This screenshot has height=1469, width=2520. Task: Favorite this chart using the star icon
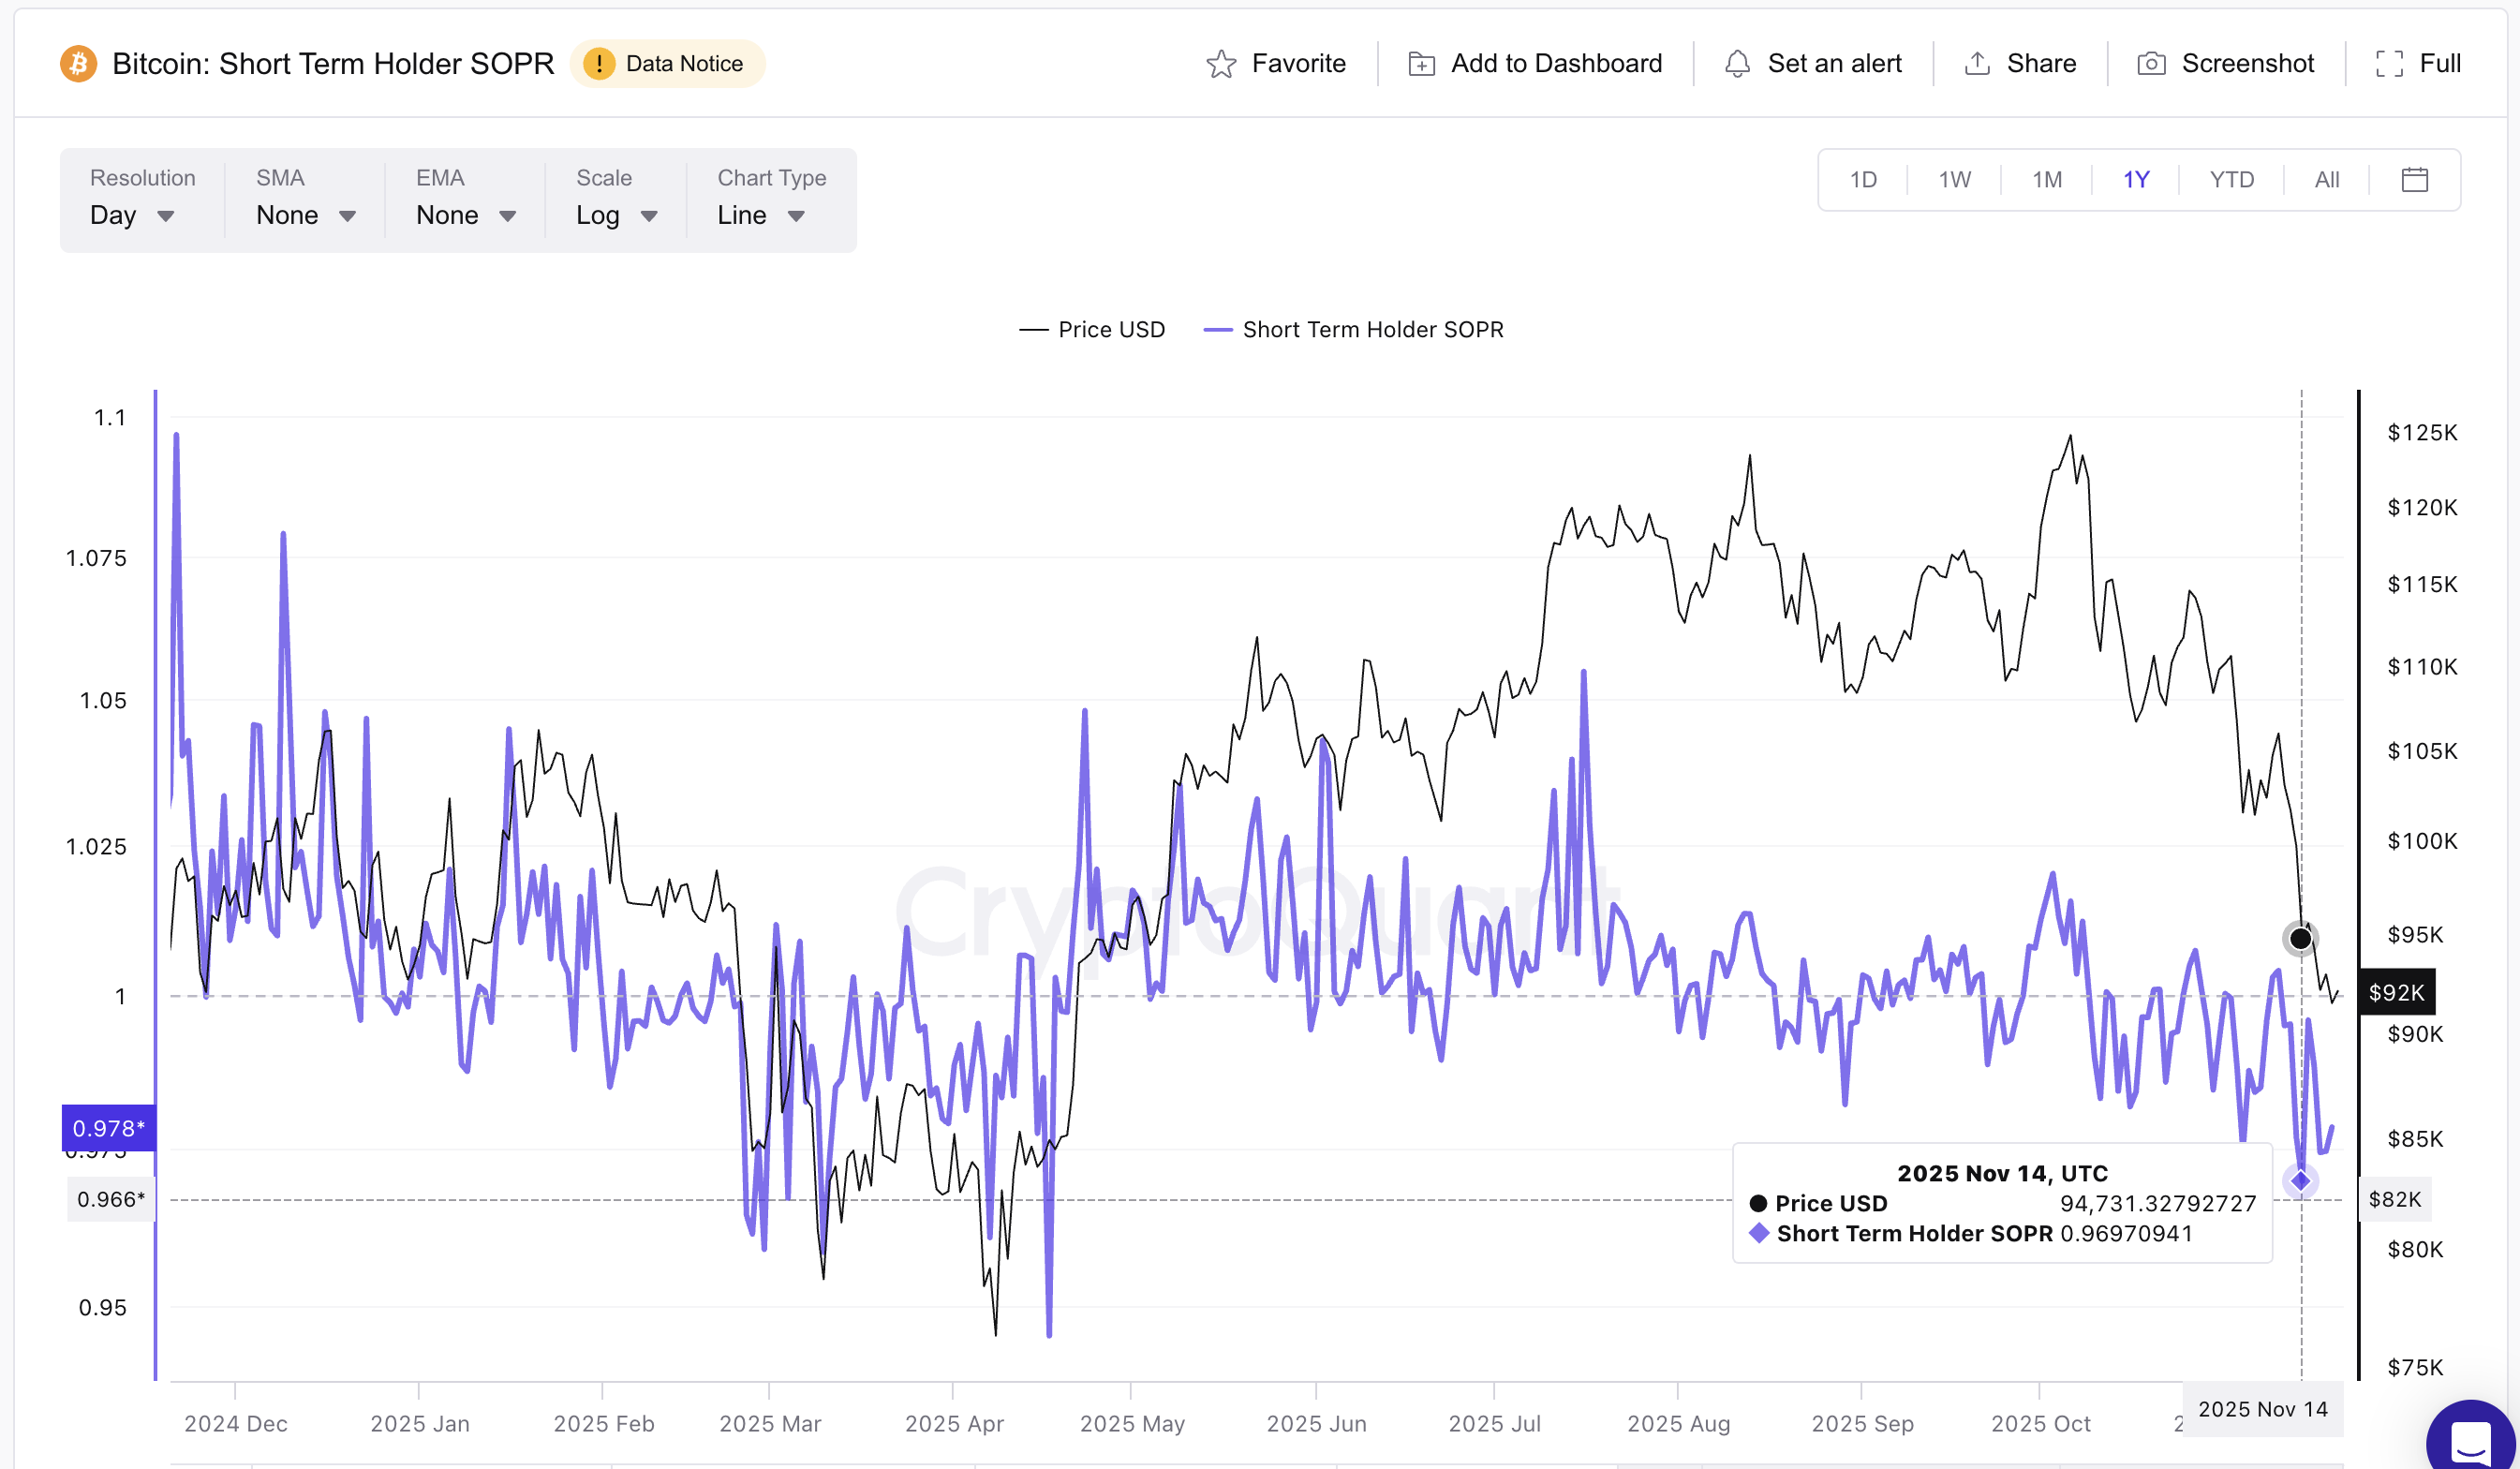point(1277,62)
